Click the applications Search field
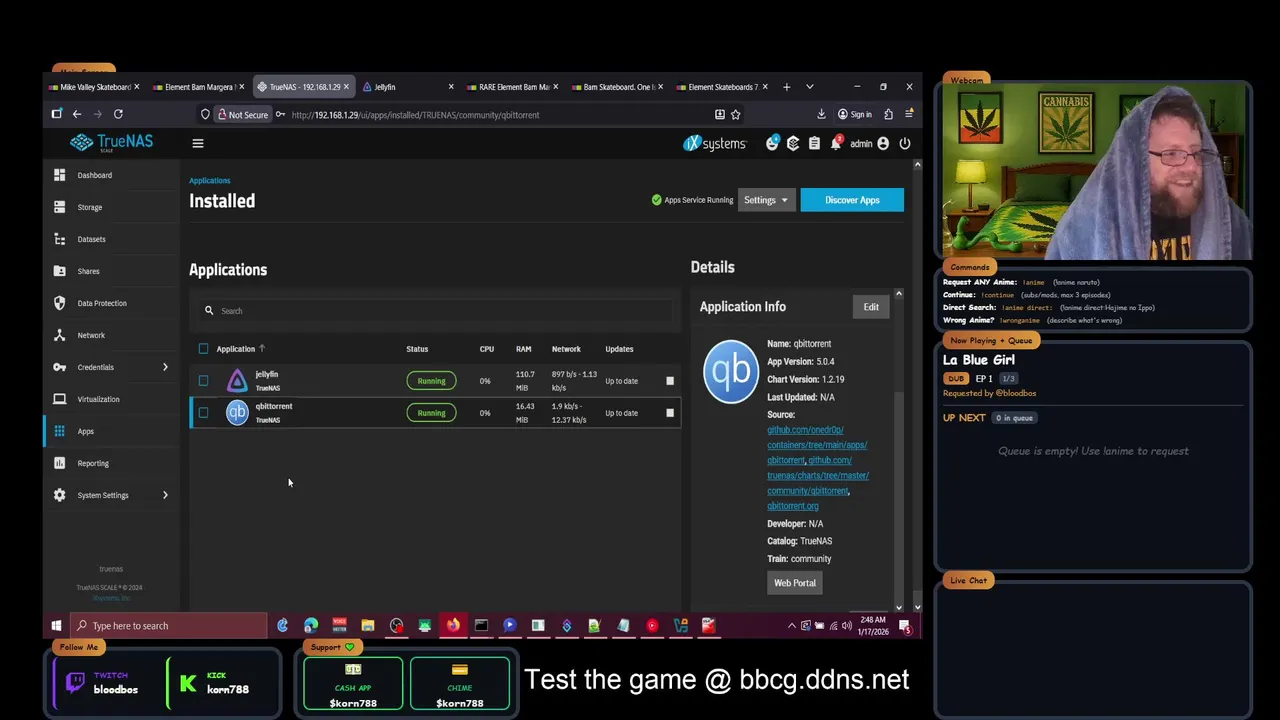The height and width of the screenshot is (720, 1280). [x=435, y=311]
